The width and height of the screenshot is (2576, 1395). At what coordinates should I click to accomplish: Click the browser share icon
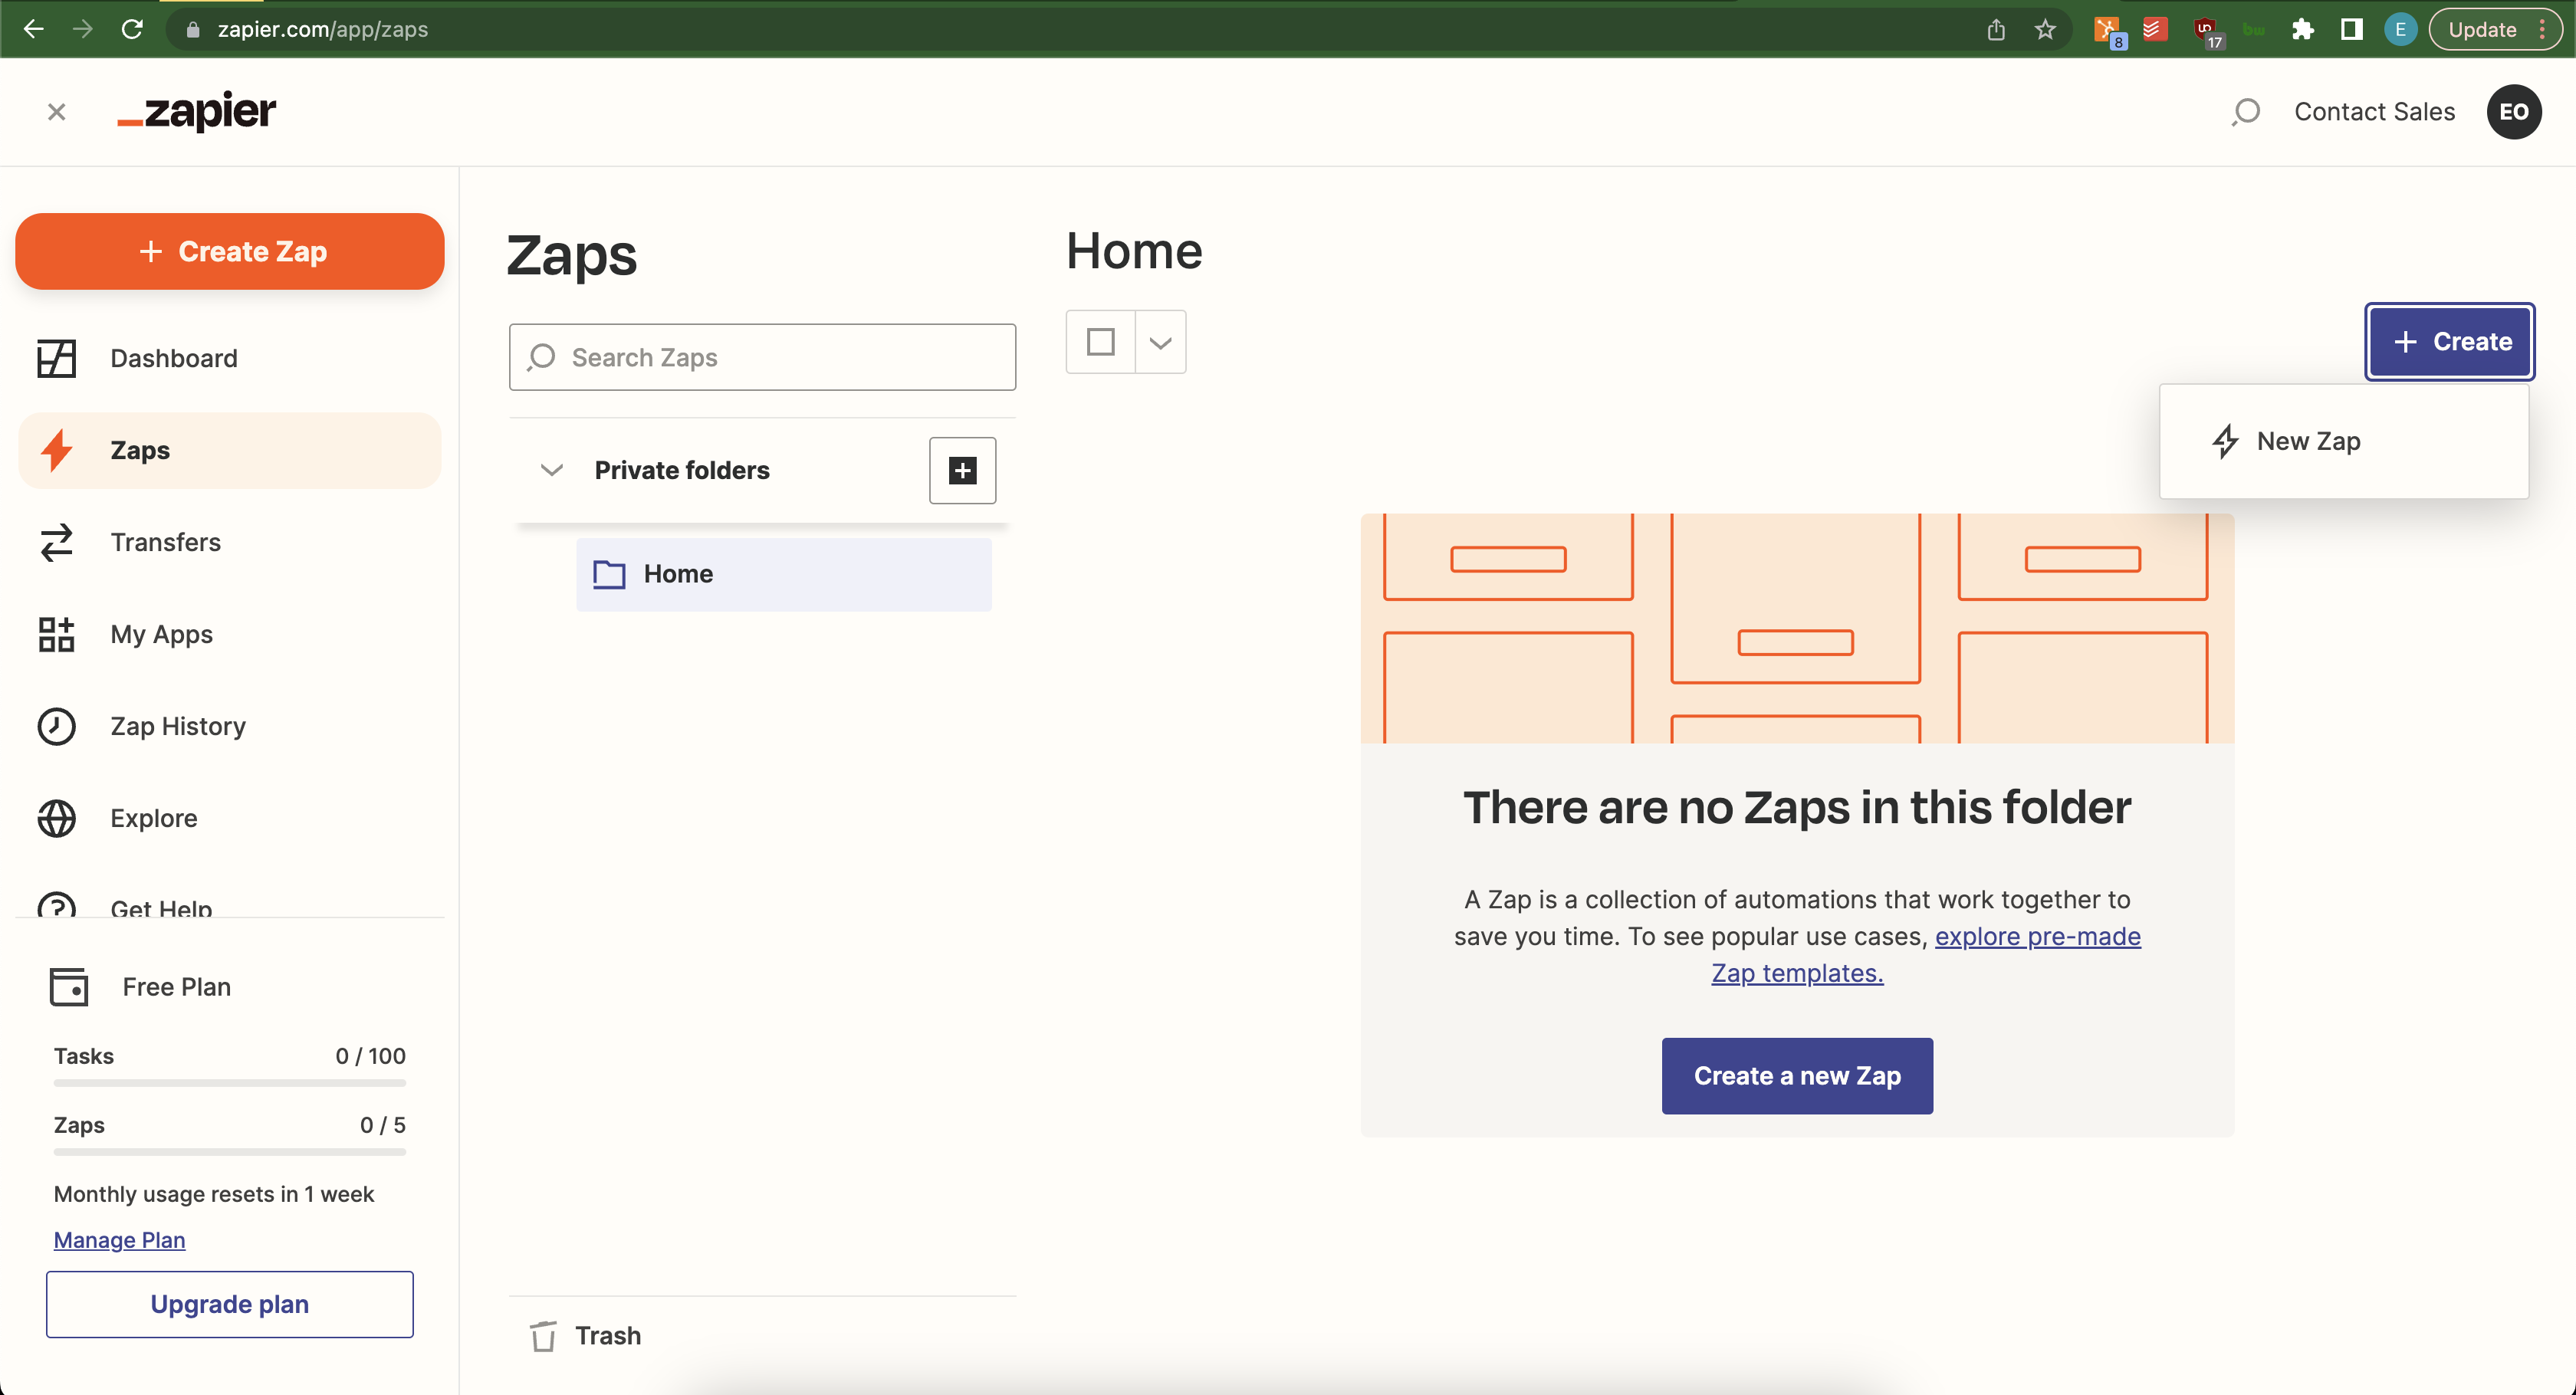pyautogui.click(x=1996, y=29)
